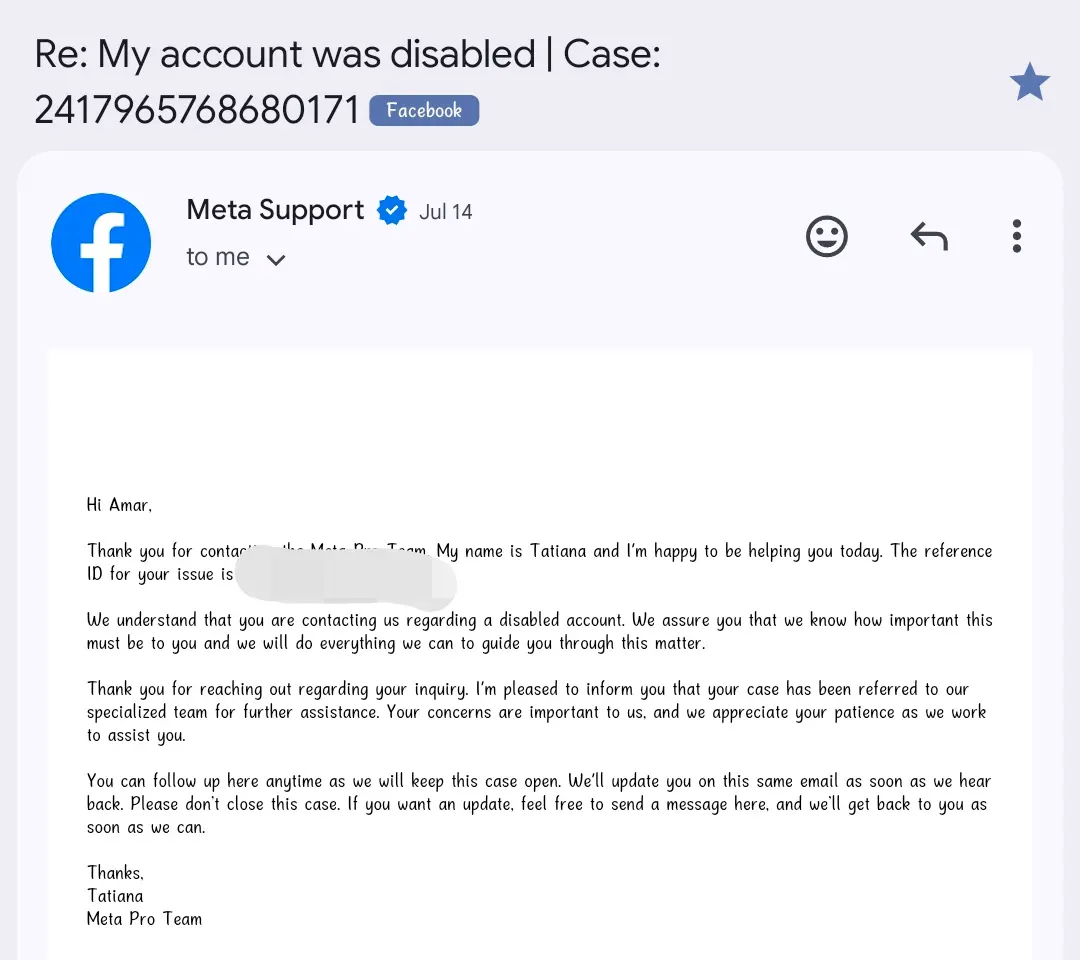Click the 'You can follow up here' paragraph
Image resolution: width=1080 pixels, height=960 pixels.
539,804
